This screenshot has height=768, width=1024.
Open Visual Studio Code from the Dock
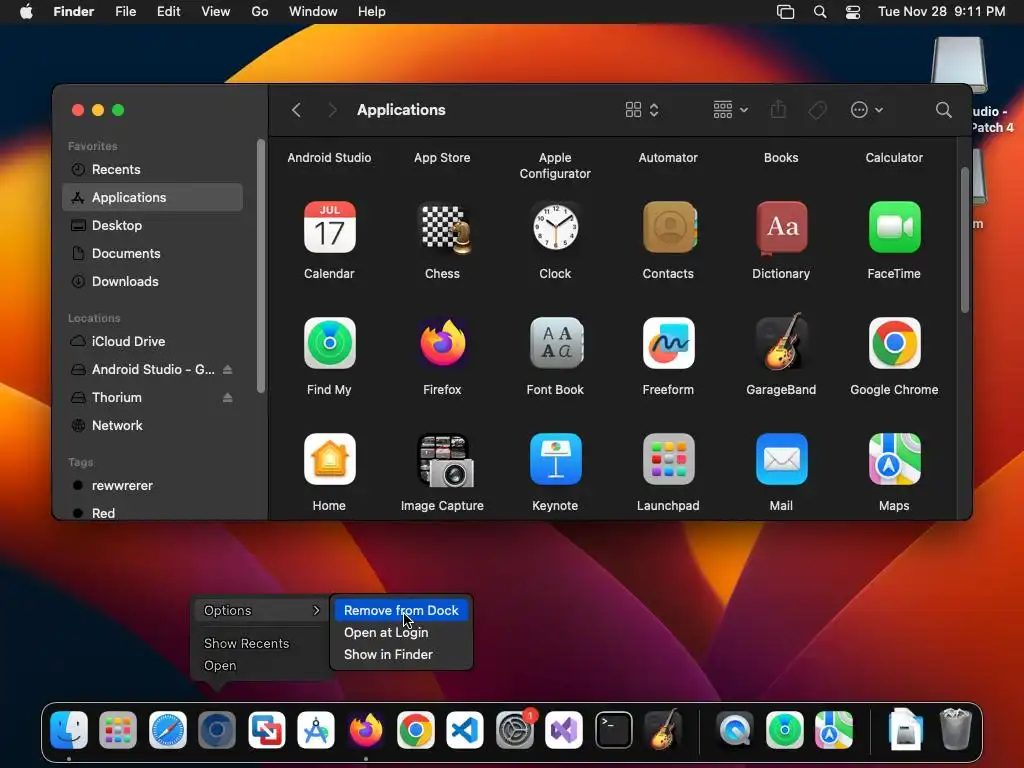pos(465,730)
